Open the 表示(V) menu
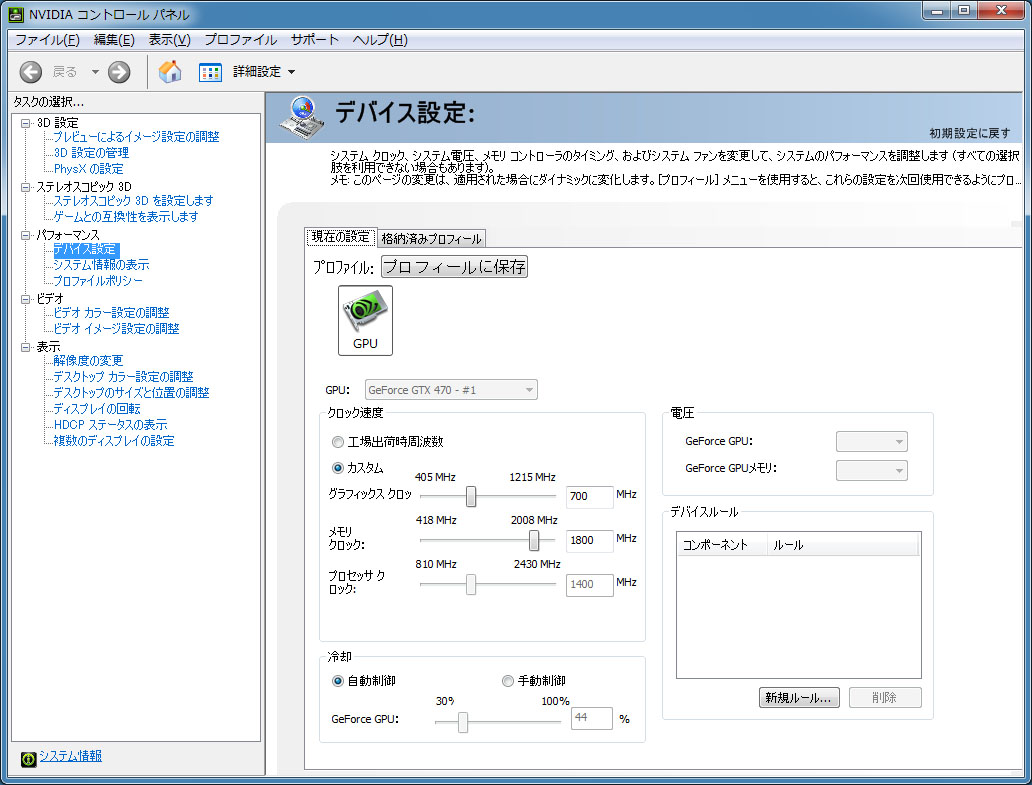Viewport: 1032px width, 785px height. pos(169,40)
